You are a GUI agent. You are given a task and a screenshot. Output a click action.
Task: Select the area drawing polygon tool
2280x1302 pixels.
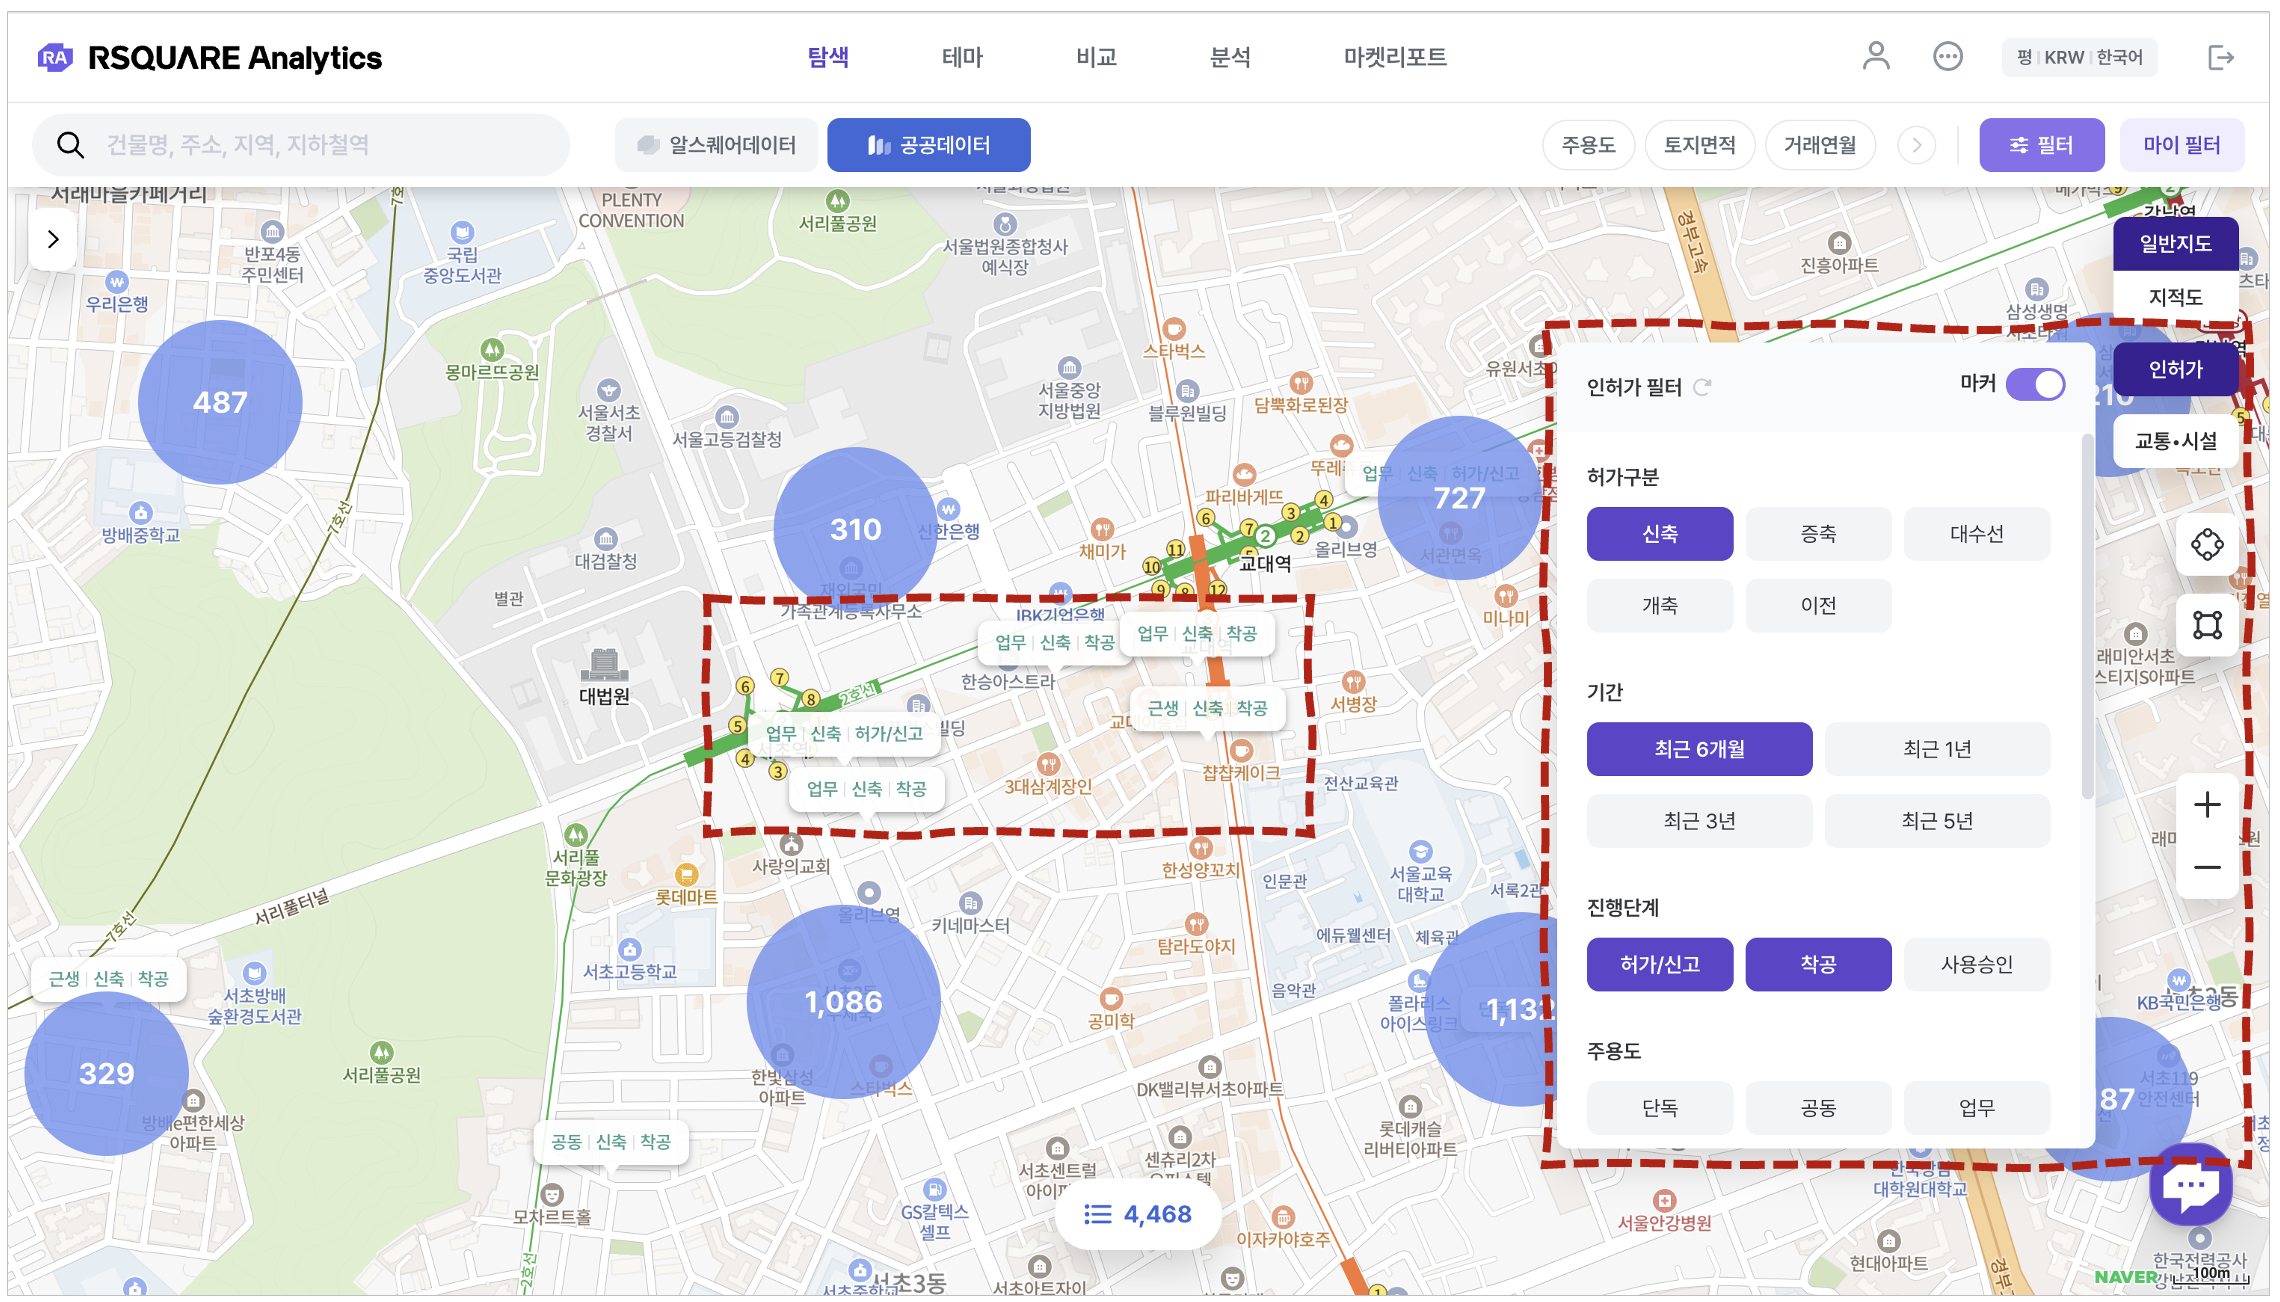[x=2207, y=625]
